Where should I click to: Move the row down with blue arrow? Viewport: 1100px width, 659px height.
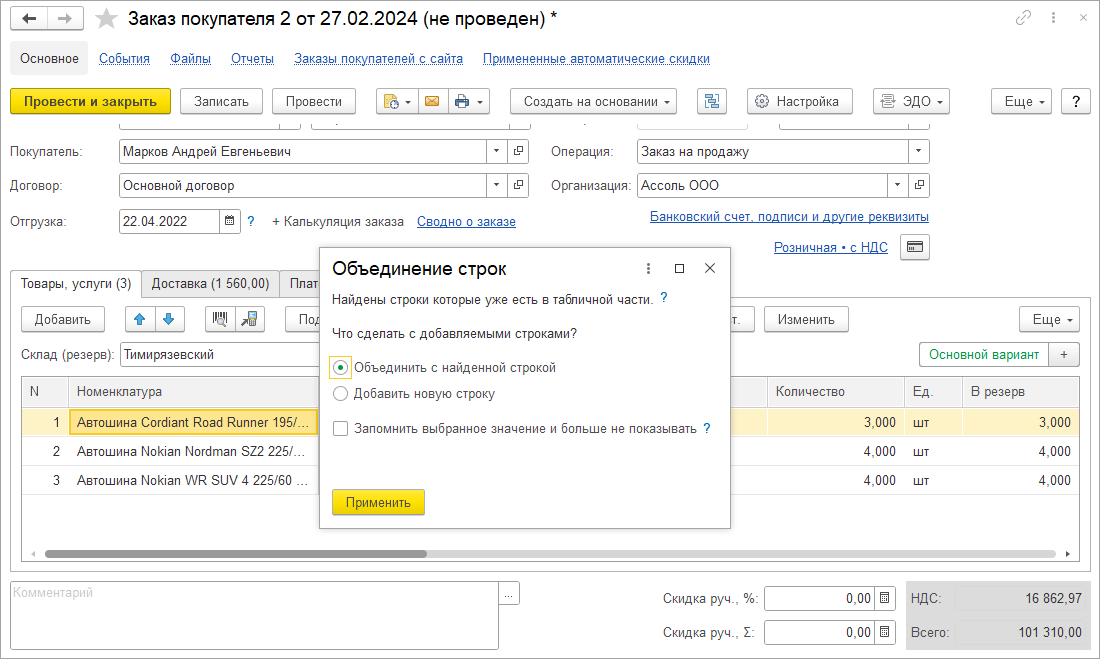169,319
